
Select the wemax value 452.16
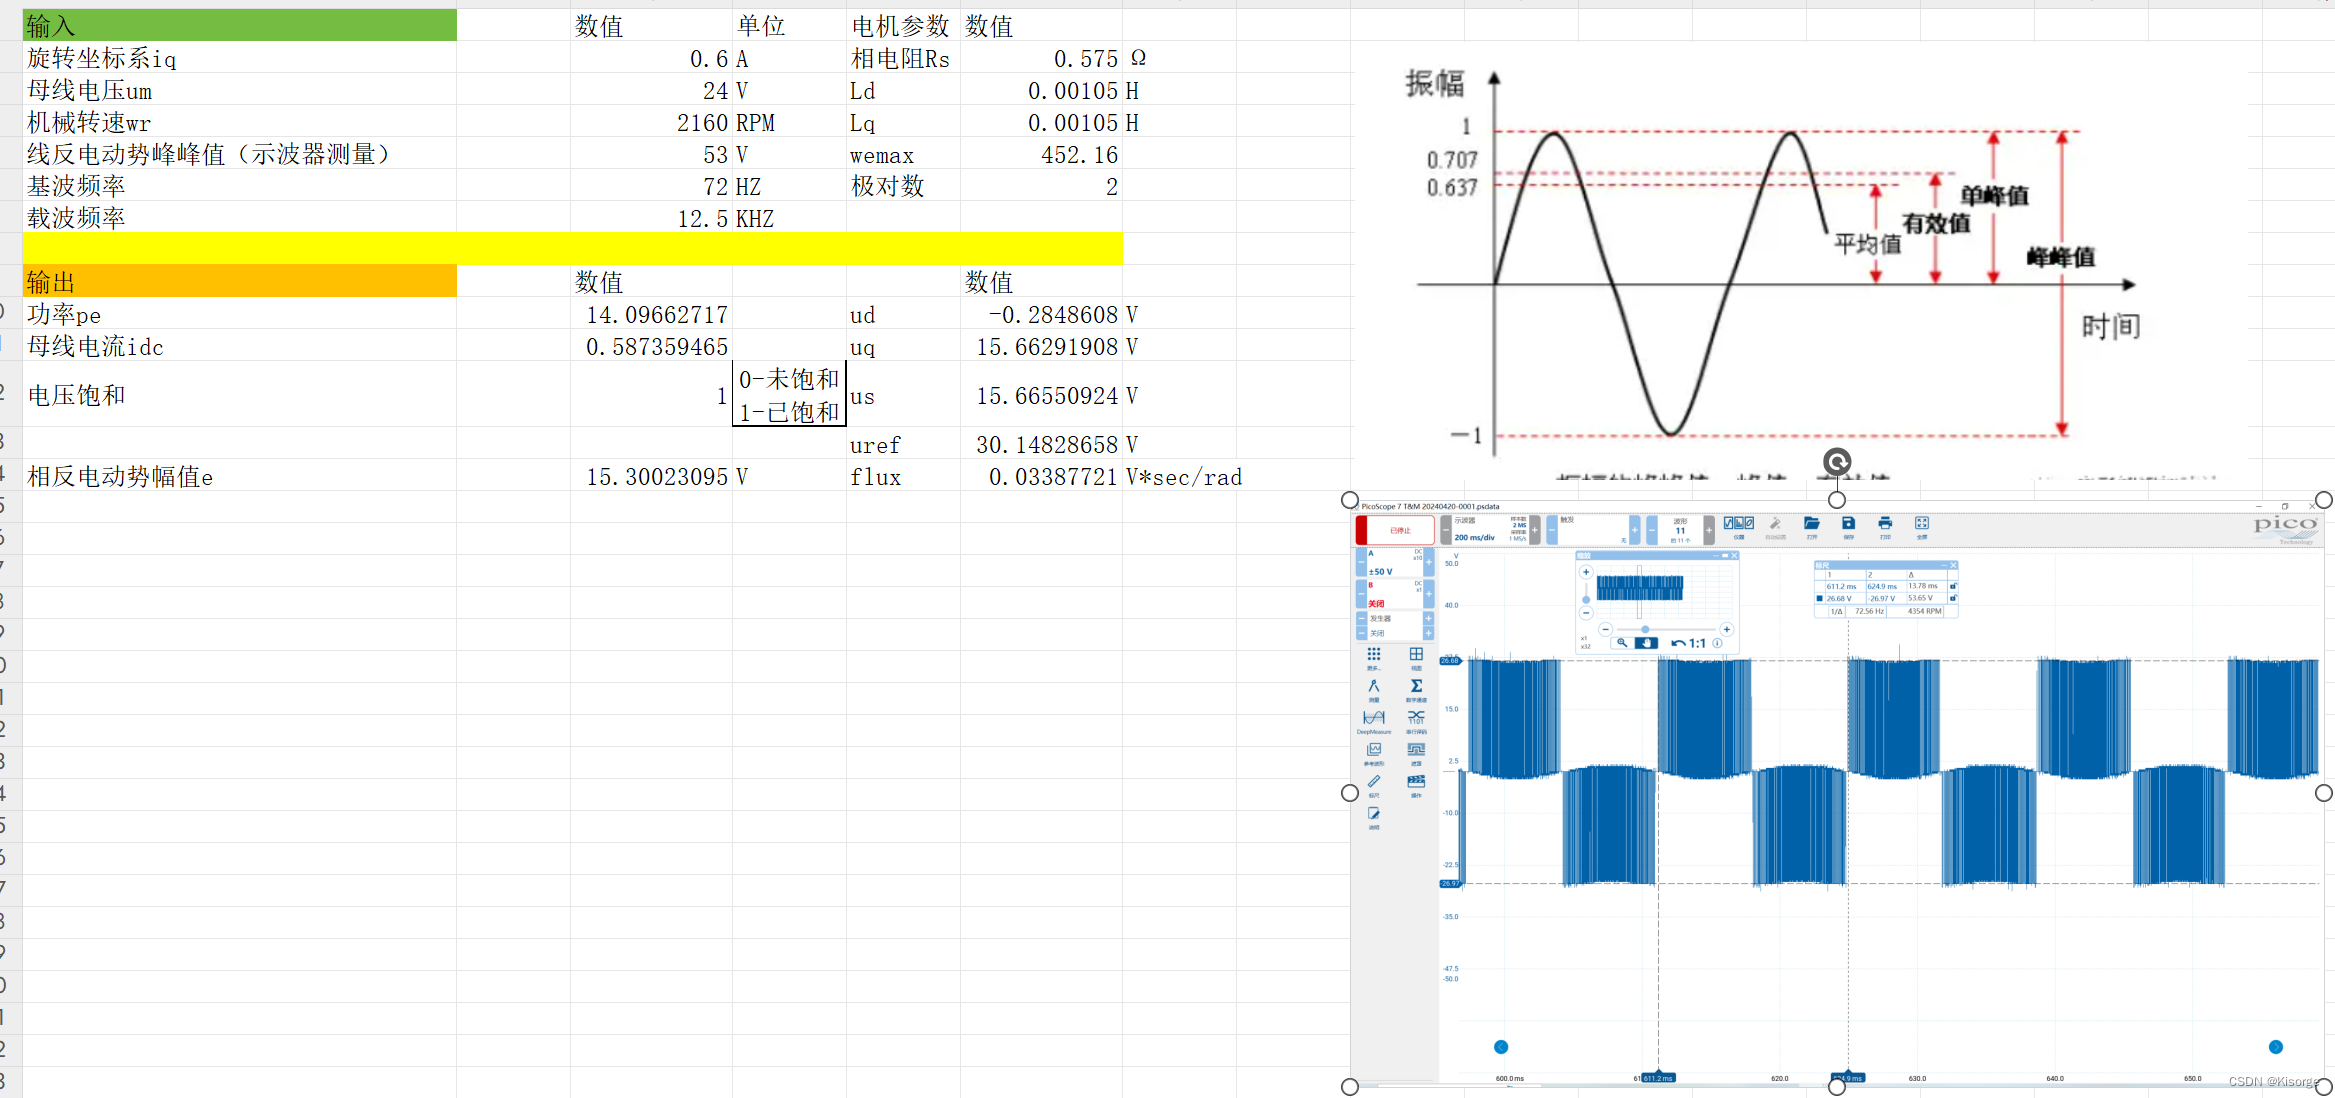point(1041,154)
